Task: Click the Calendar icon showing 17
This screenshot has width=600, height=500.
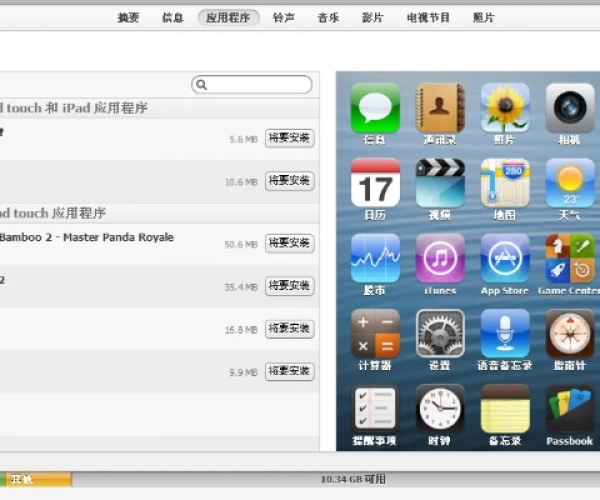Action: (x=375, y=183)
